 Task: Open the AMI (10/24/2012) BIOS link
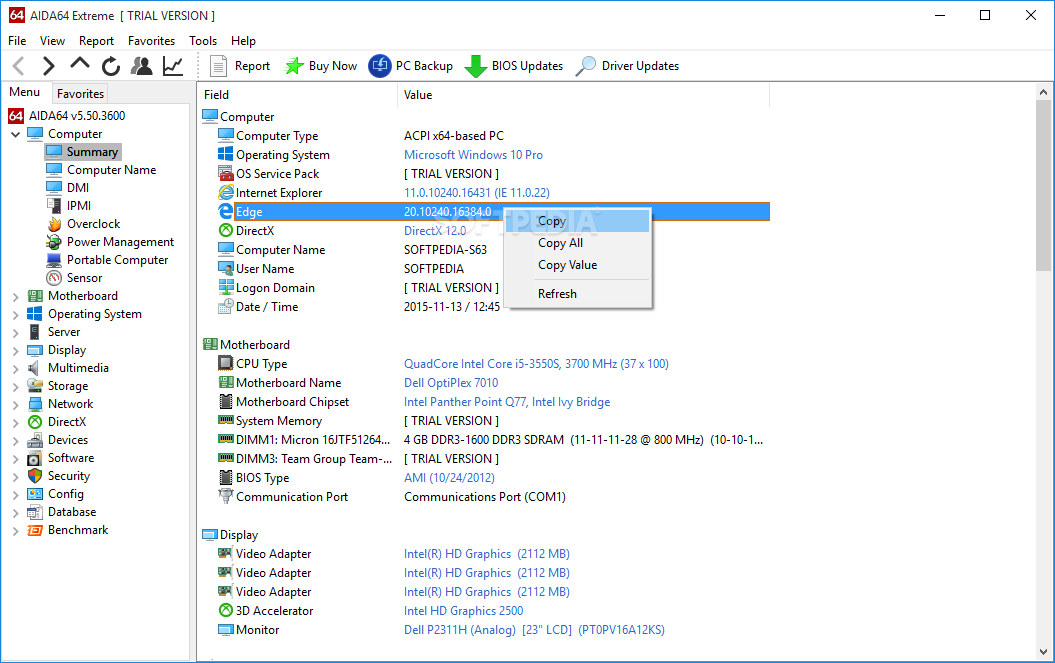[449, 478]
